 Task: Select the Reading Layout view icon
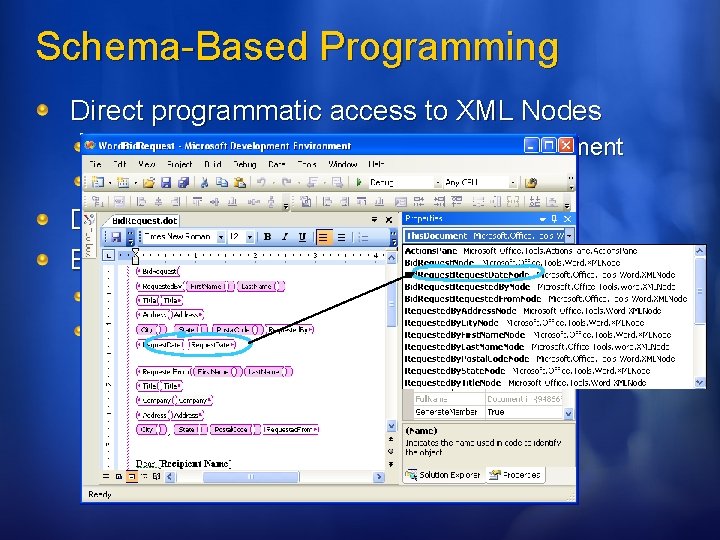156,477
